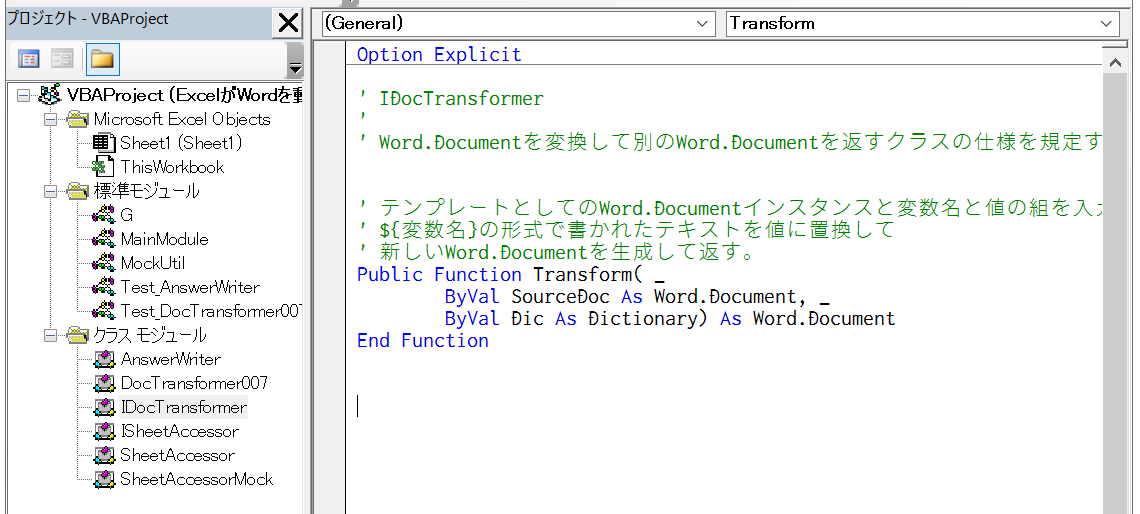
Task: Click the Public Function Transform( line
Action: click(x=511, y=275)
